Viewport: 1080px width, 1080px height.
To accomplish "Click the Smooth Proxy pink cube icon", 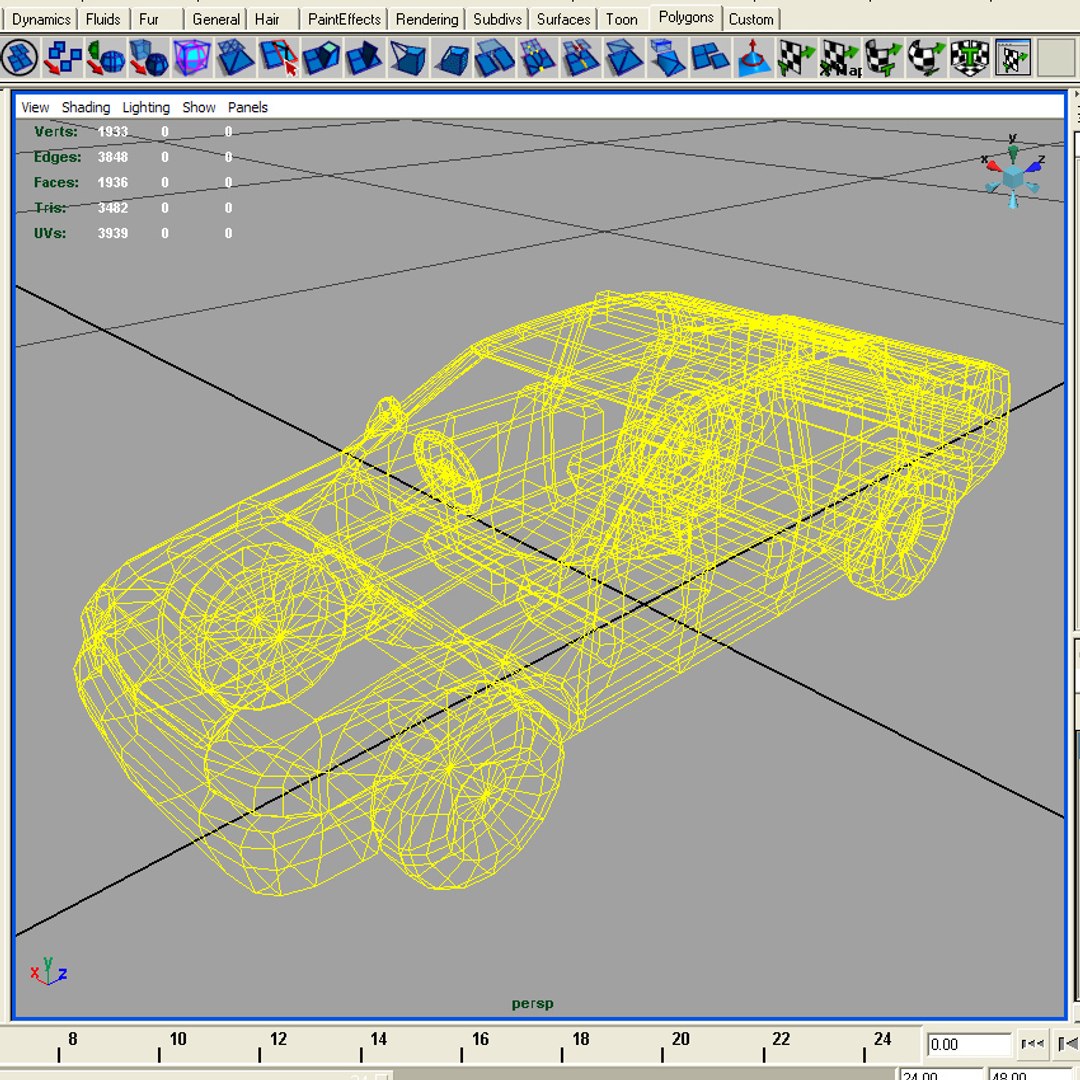I will click(191, 58).
